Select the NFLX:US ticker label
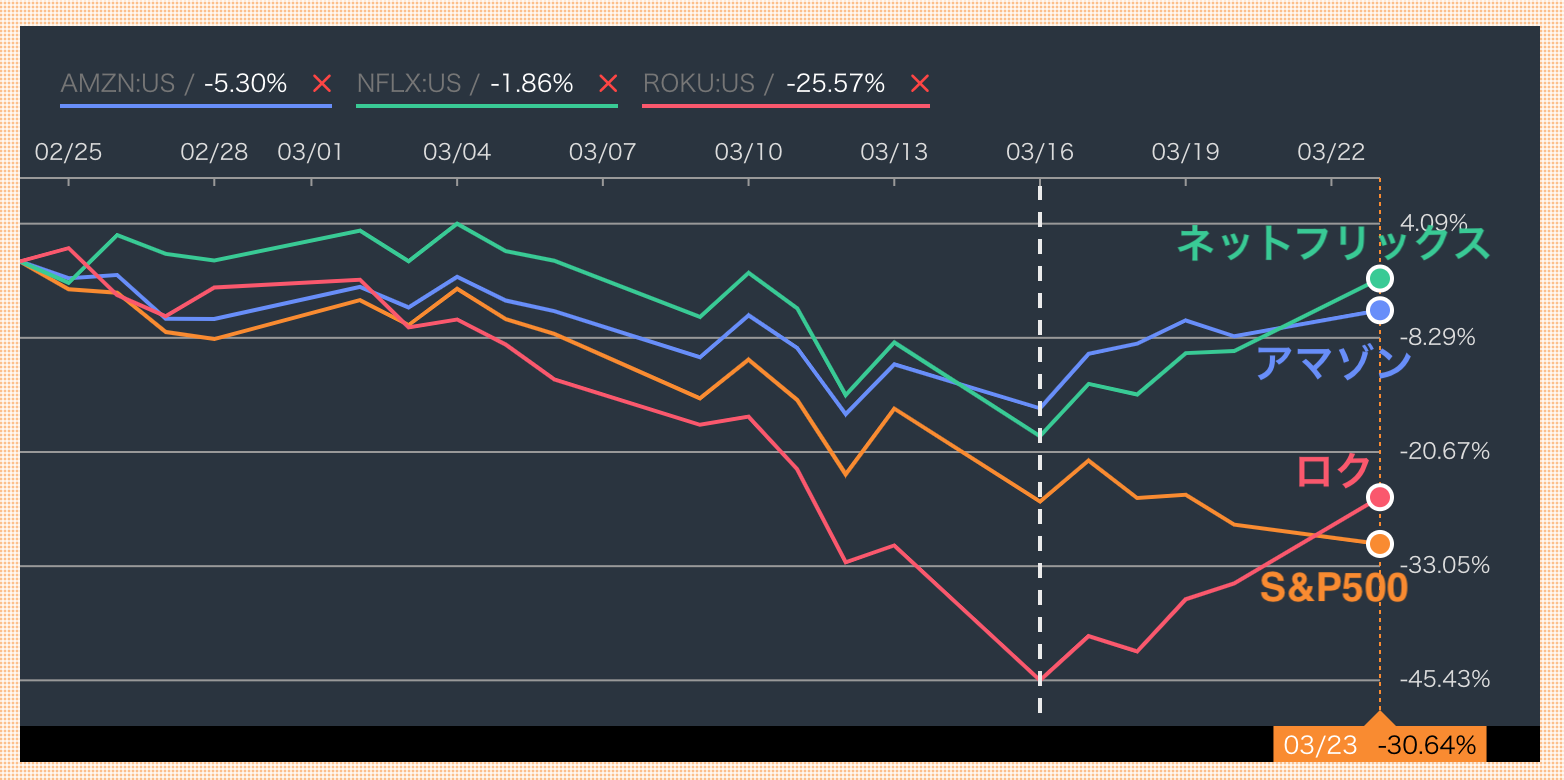The width and height of the screenshot is (1564, 780). [408, 84]
